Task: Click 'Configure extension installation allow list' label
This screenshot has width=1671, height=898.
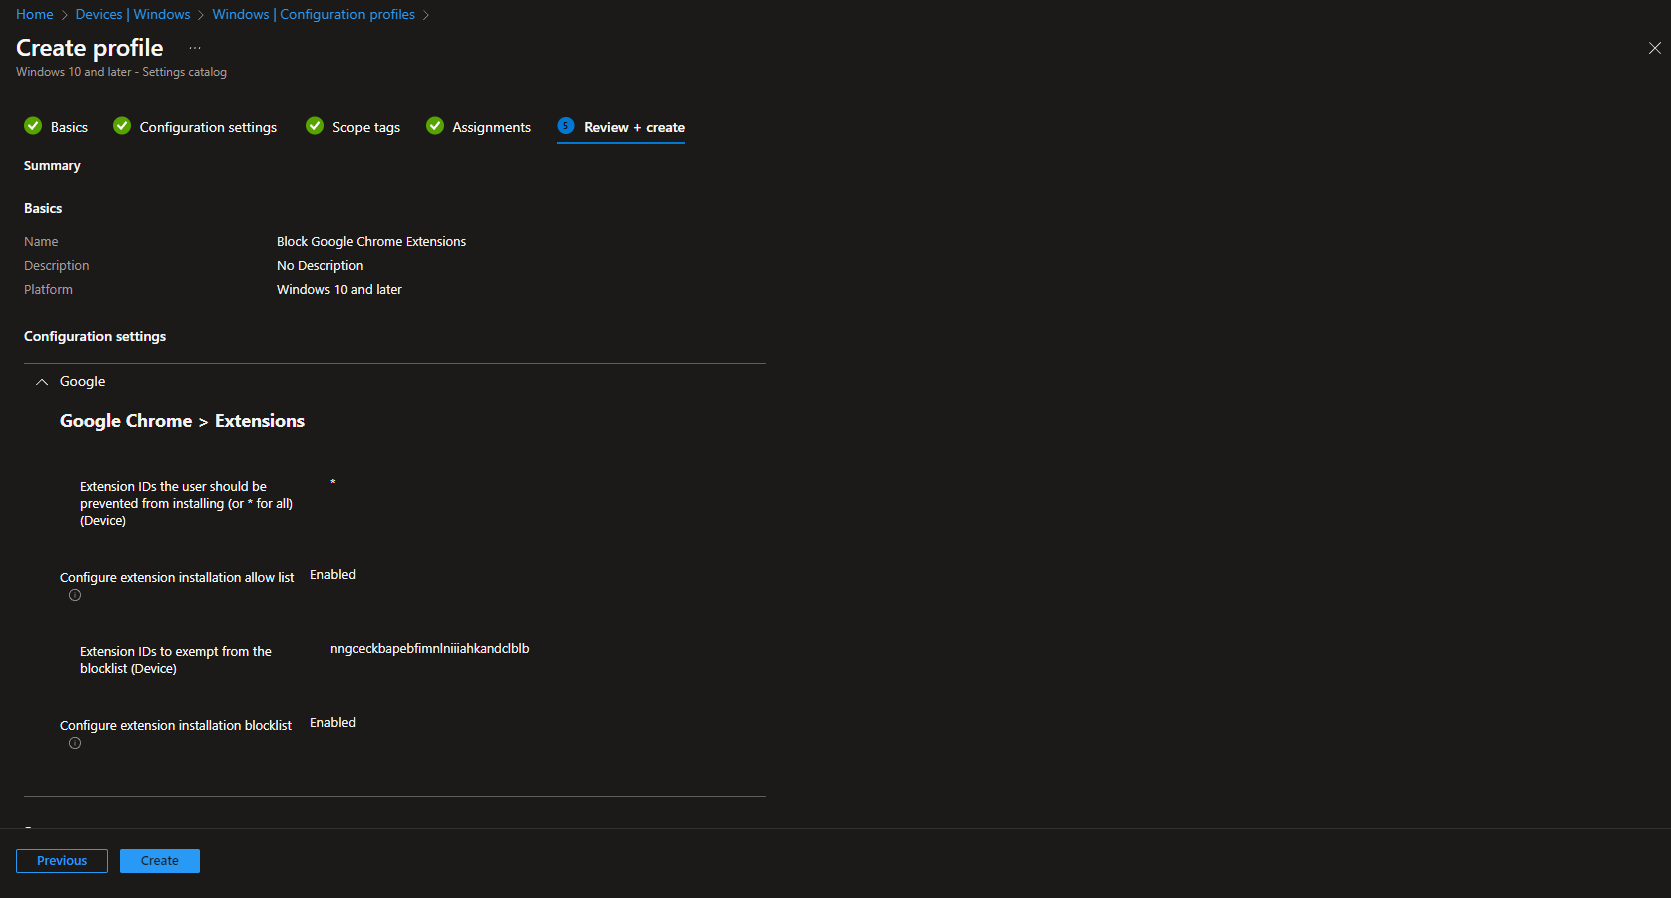Action: click(x=177, y=577)
